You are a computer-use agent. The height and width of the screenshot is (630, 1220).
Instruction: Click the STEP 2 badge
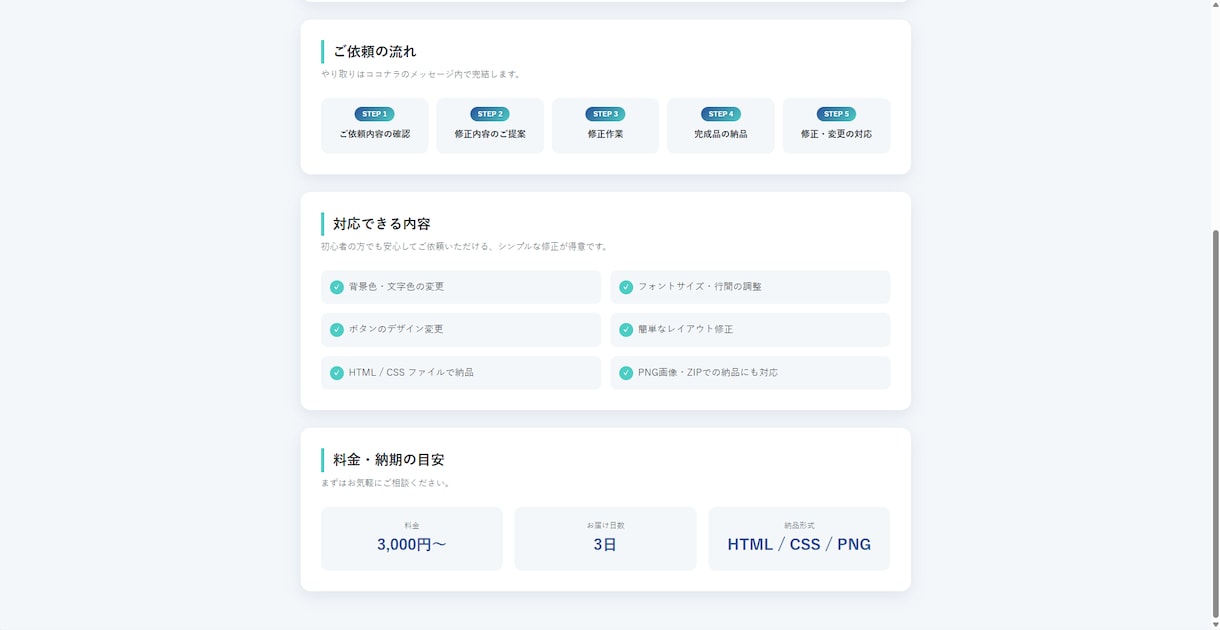pyautogui.click(x=490, y=114)
